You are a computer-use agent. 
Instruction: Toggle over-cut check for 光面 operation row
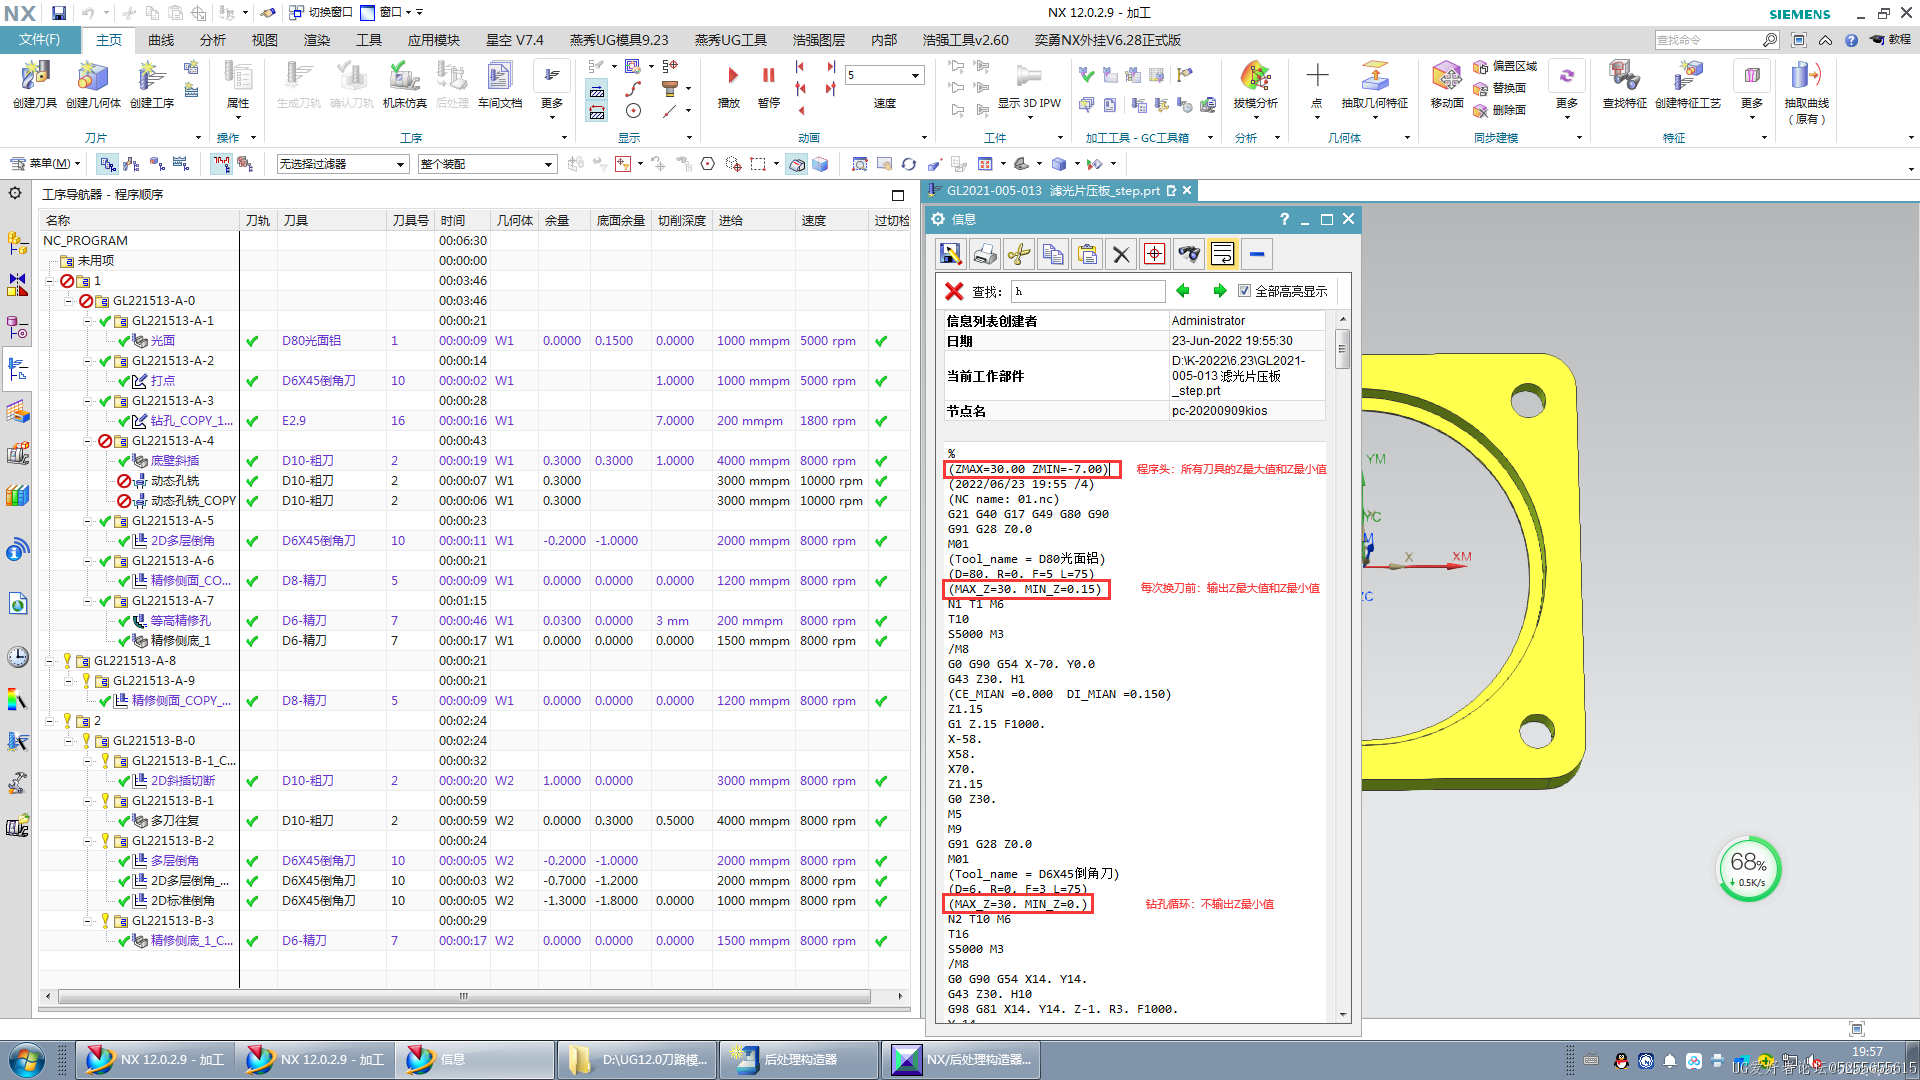881,341
